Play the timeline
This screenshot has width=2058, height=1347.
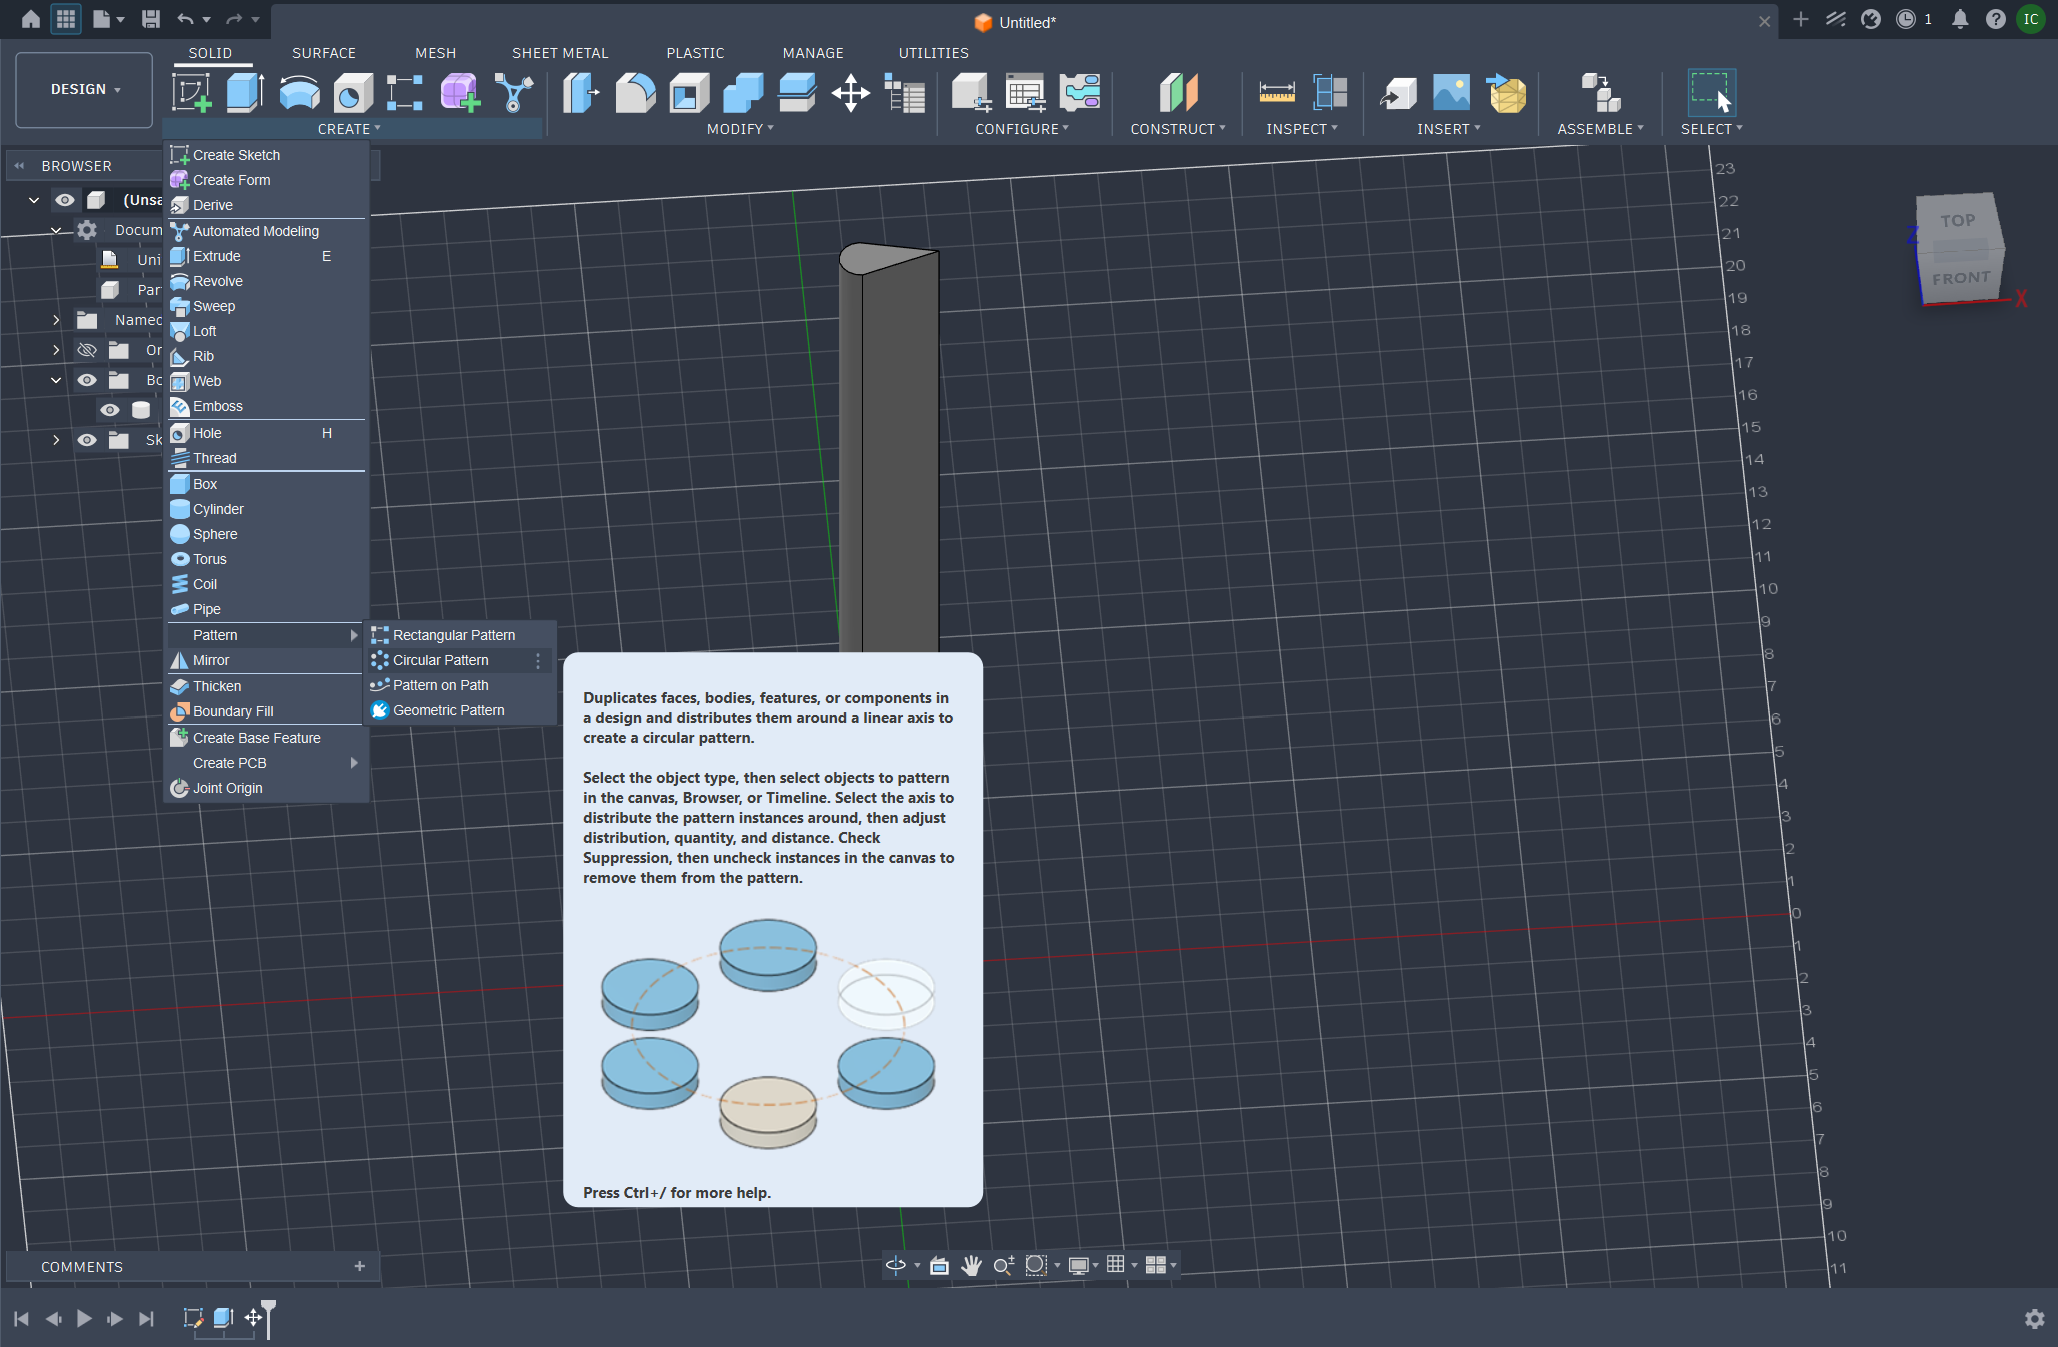point(84,1319)
